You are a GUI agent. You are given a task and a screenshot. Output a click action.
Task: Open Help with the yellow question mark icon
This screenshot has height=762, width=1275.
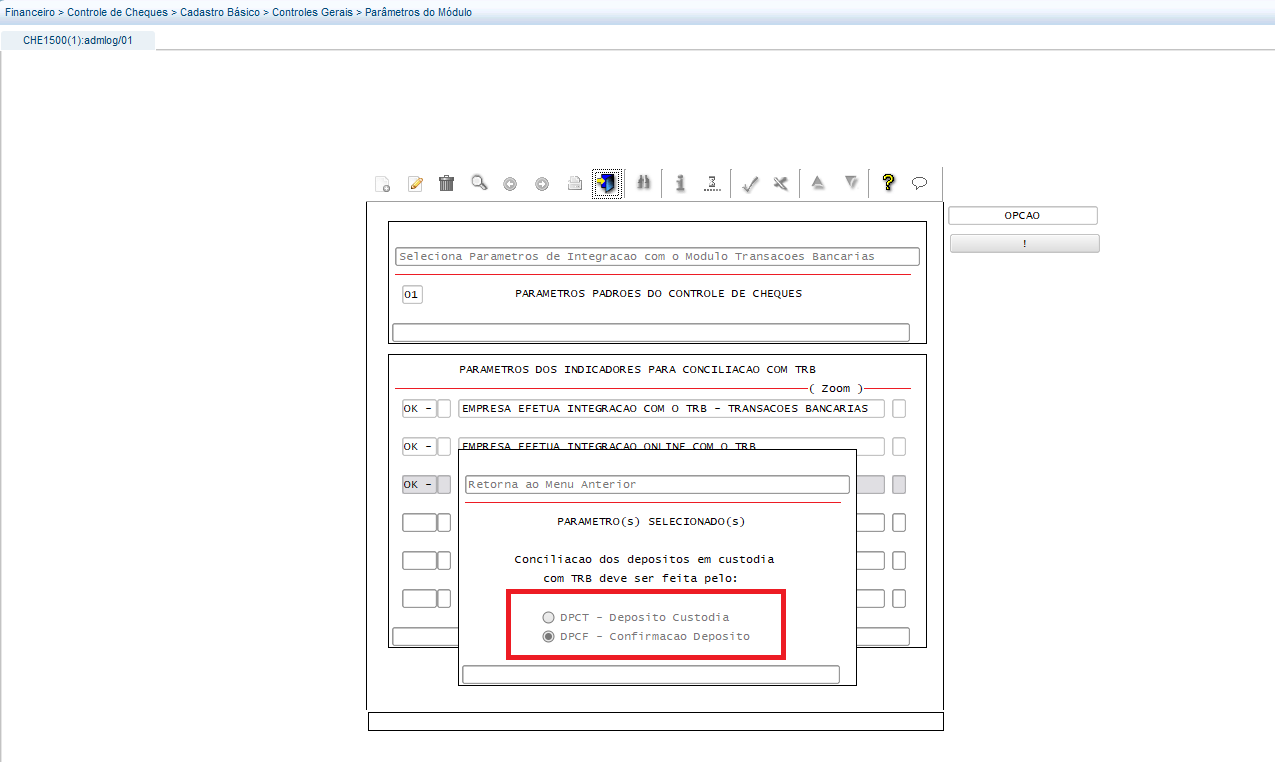pos(888,183)
